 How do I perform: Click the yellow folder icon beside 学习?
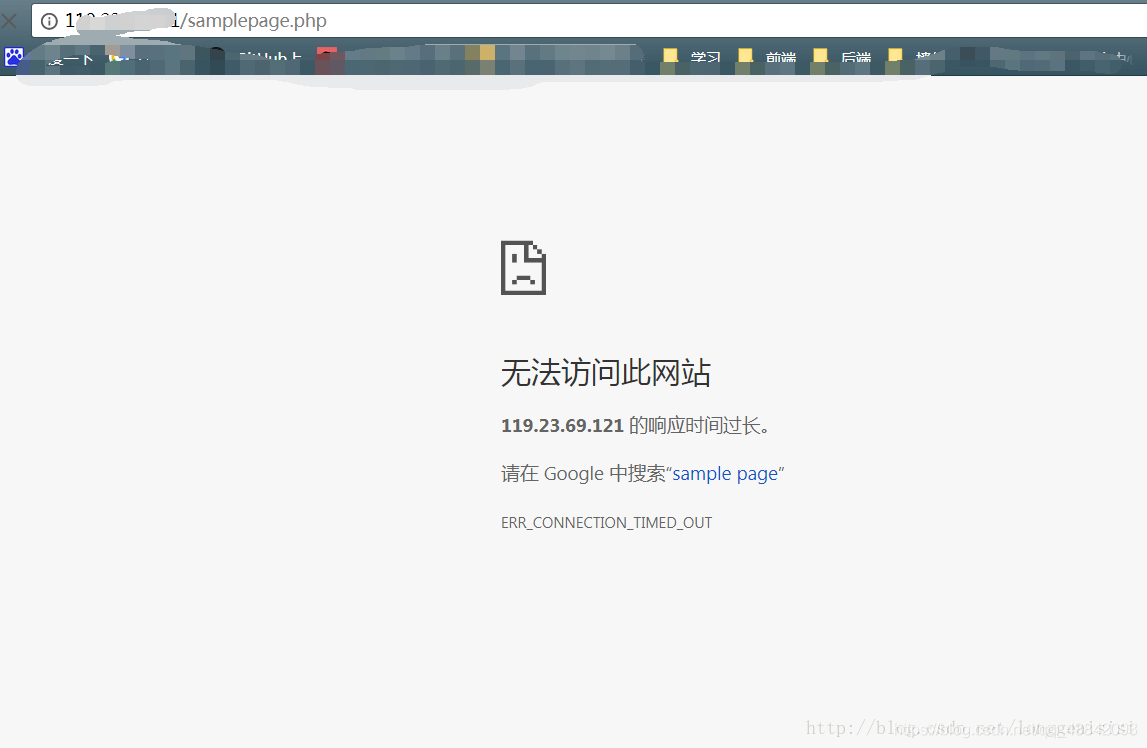[670, 57]
